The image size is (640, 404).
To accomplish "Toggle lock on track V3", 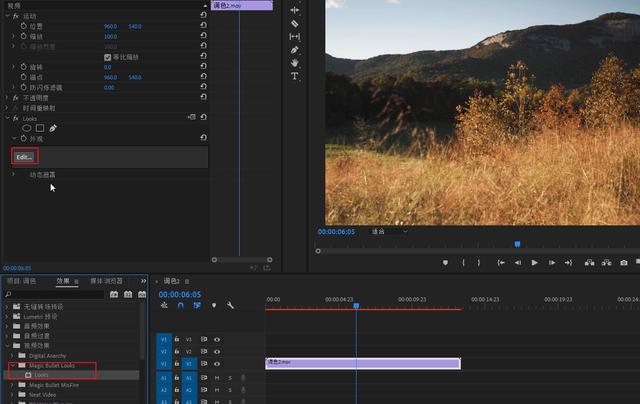I will 177,339.
